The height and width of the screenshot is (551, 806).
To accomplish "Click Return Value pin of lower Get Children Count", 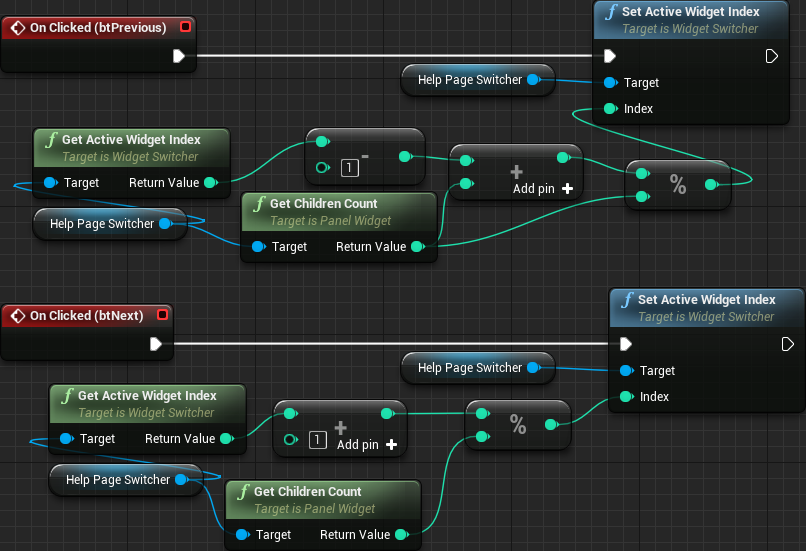I will (x=401, y=535).
